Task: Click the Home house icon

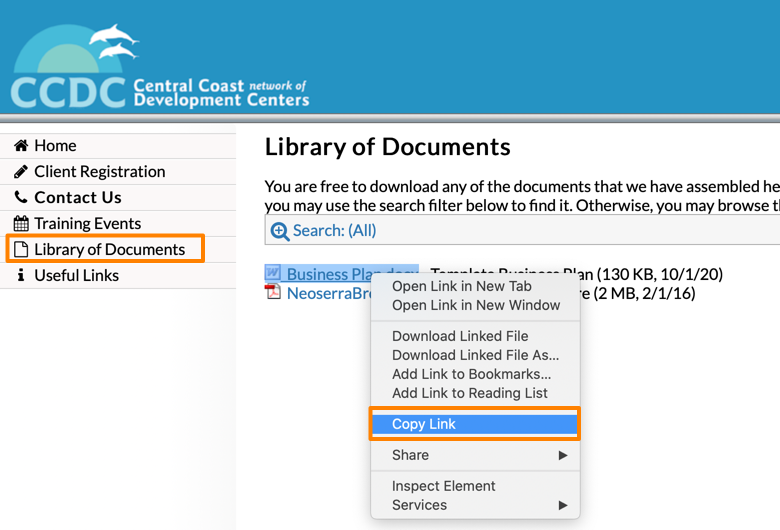Action: click(x=21, y=146)
